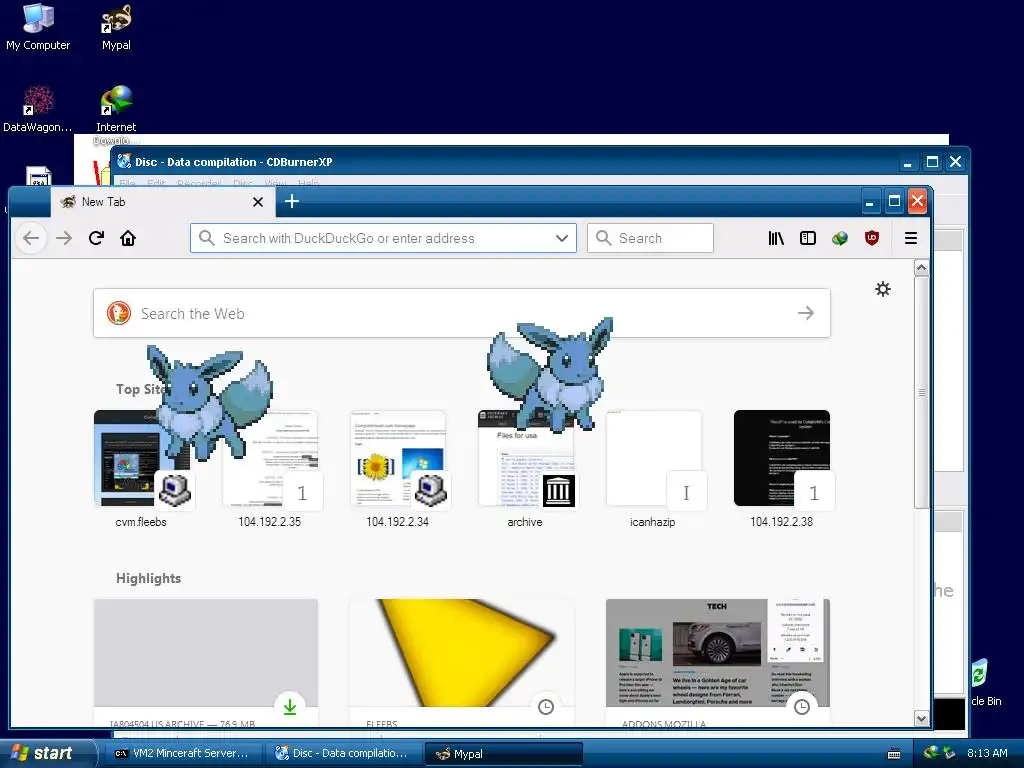The width and height of the screenshot is (1024, 768).
Task: Open the 104.192.2.35 top site
Action: click(x=269, y=468)
